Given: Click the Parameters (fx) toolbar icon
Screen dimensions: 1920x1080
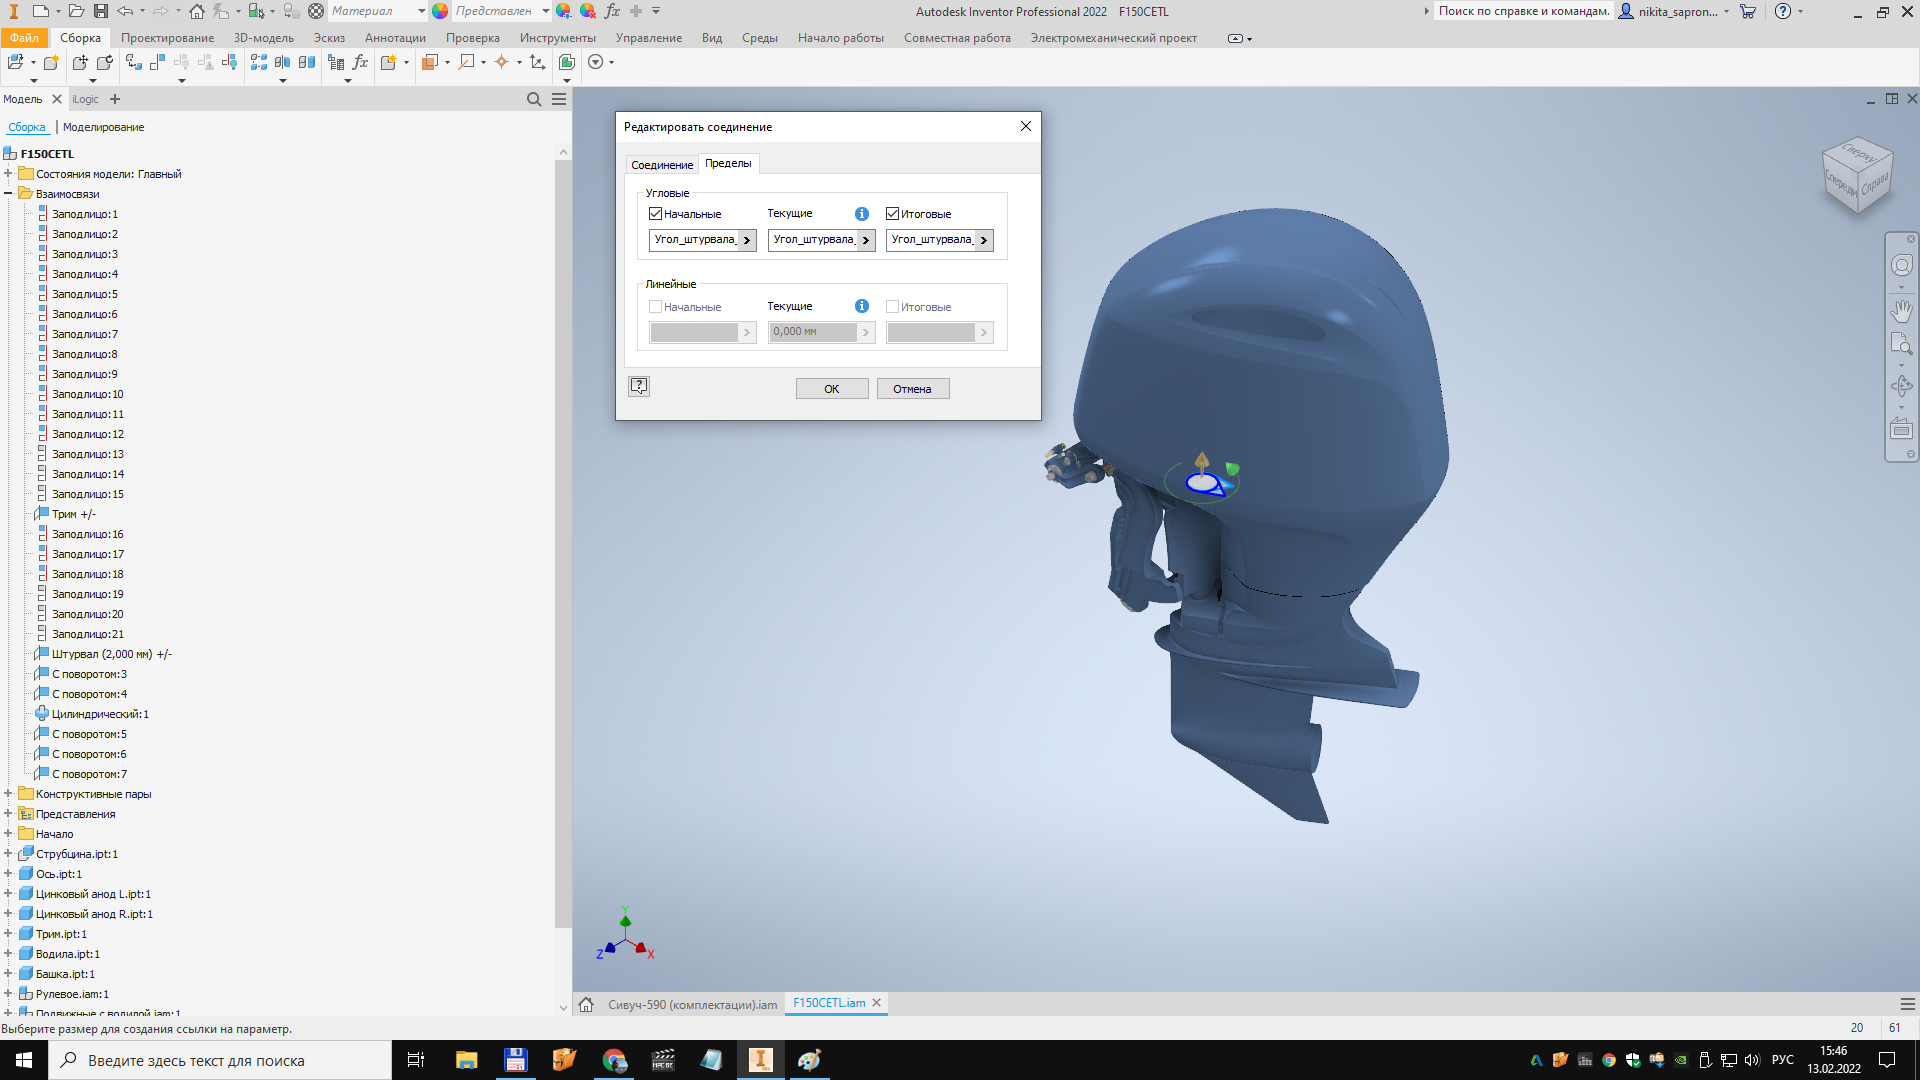Looking at the screenshot, I should (x=361, y=62).
